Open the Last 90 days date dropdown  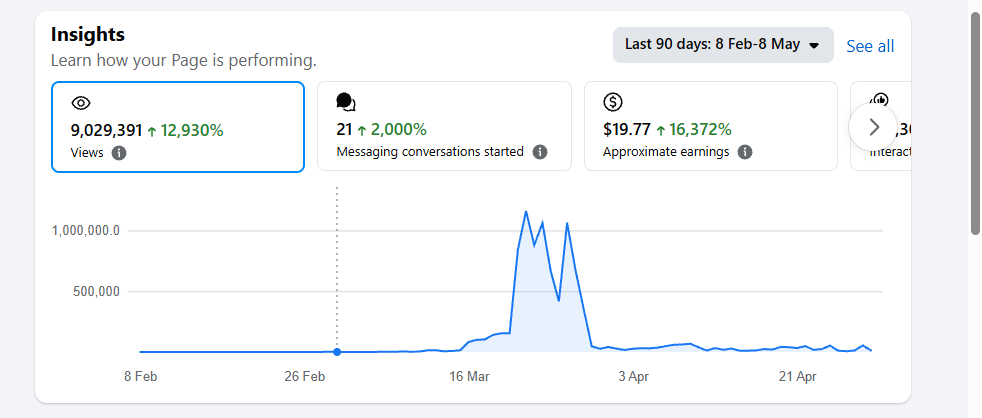(723, 45)
